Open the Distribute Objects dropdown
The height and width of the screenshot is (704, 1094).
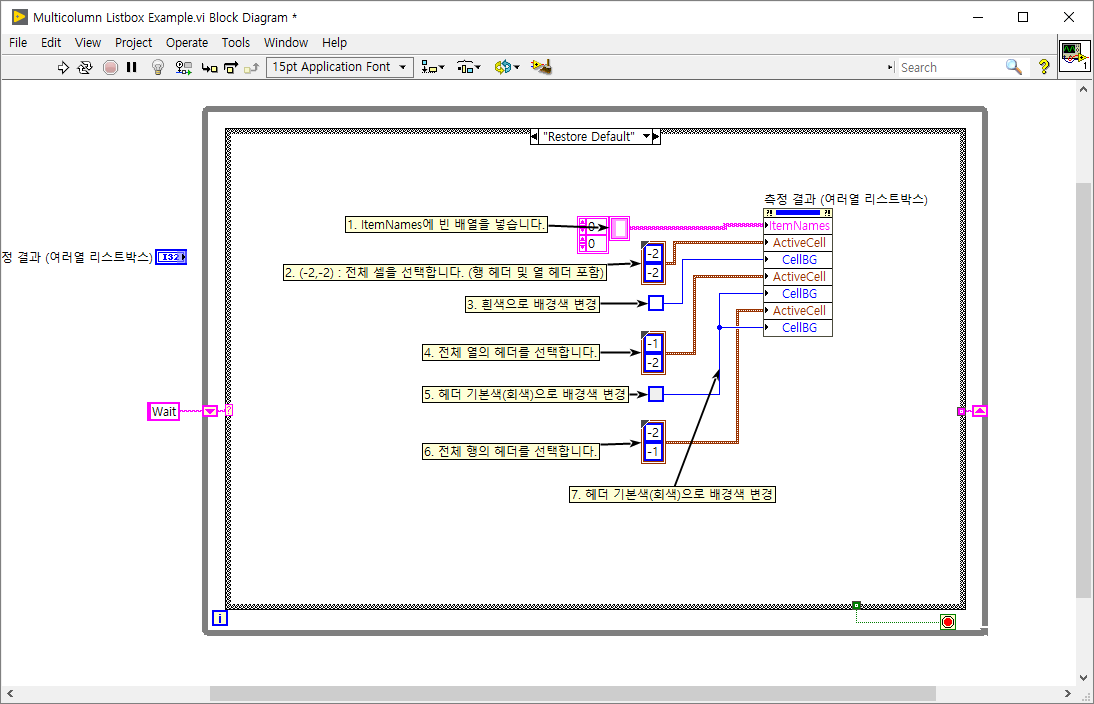[x=469, y=67]
